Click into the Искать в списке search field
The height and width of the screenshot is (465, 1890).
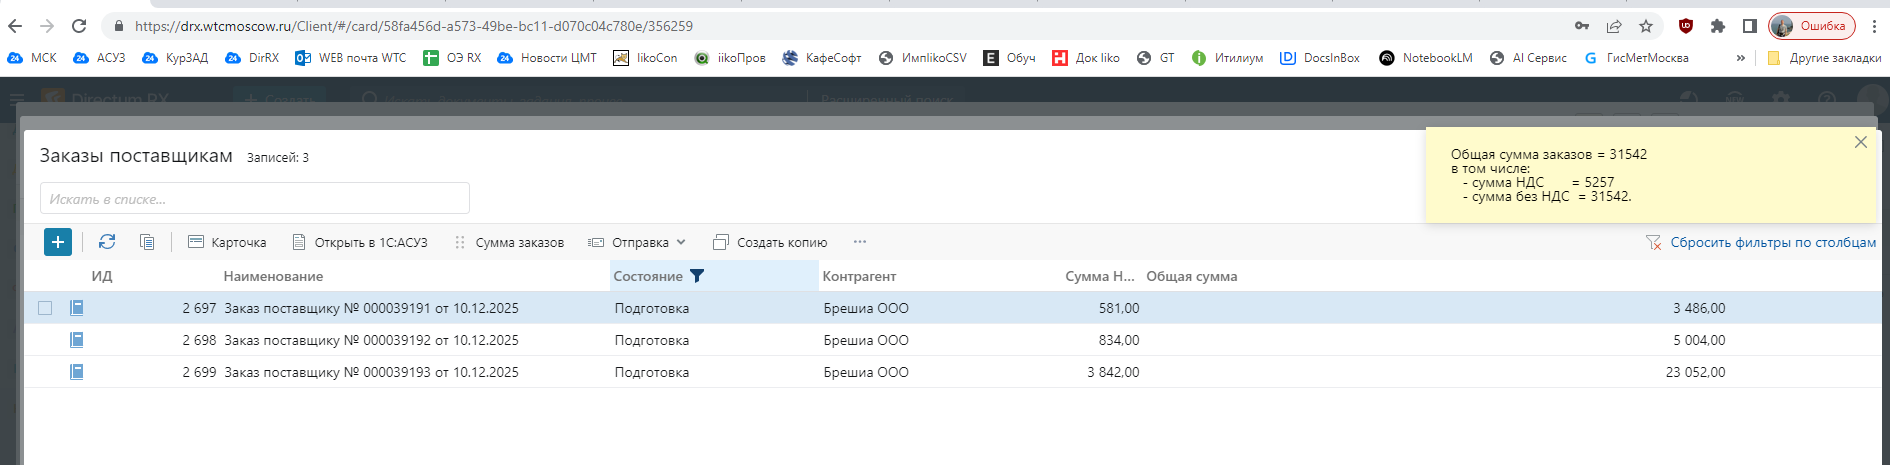tap(255, 199)
